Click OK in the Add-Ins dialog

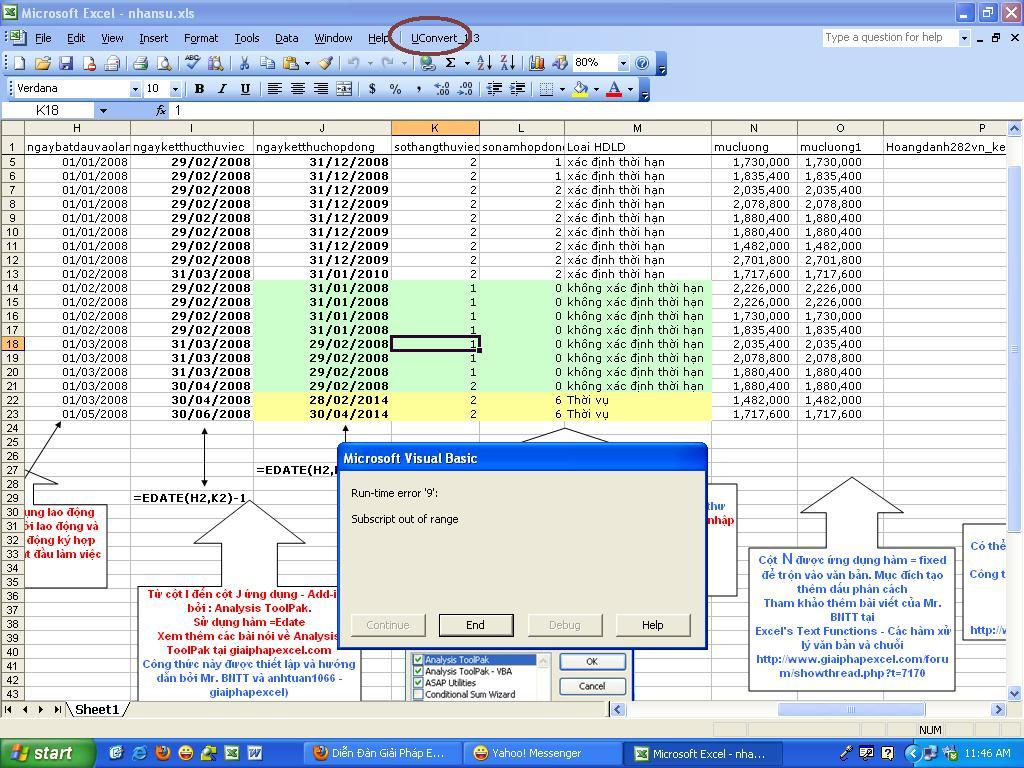(592, 662)
